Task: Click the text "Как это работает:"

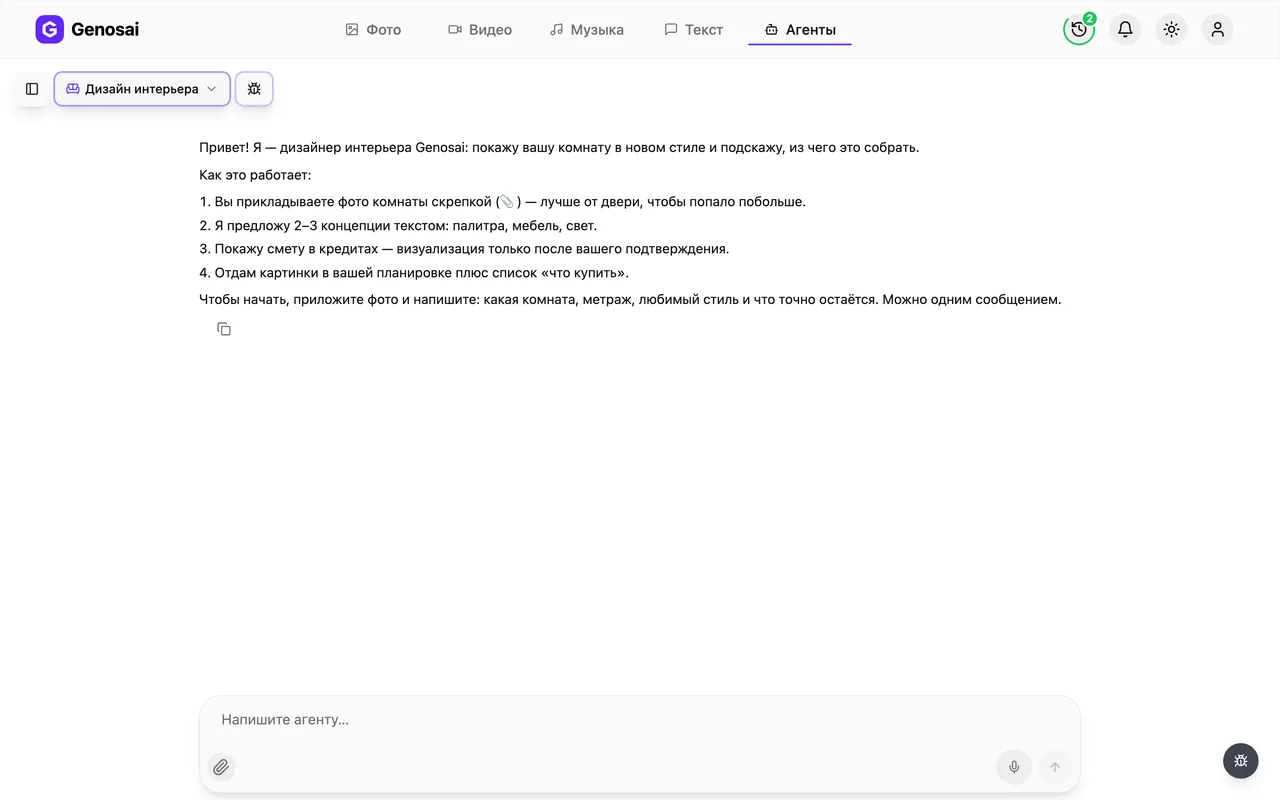Action: (x=256, y=175)
